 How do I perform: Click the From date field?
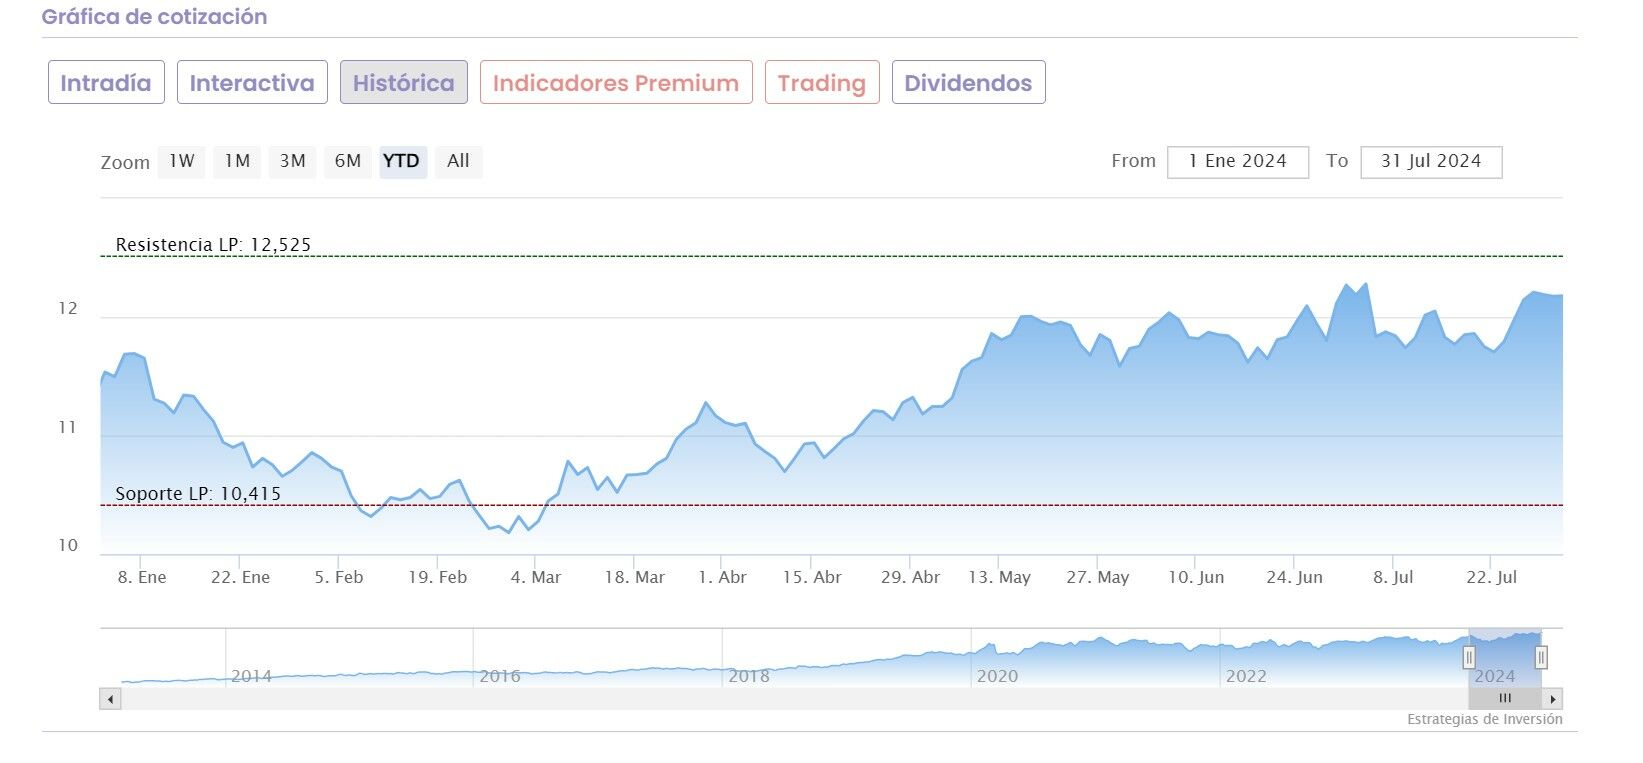(x=1237, y=162)
